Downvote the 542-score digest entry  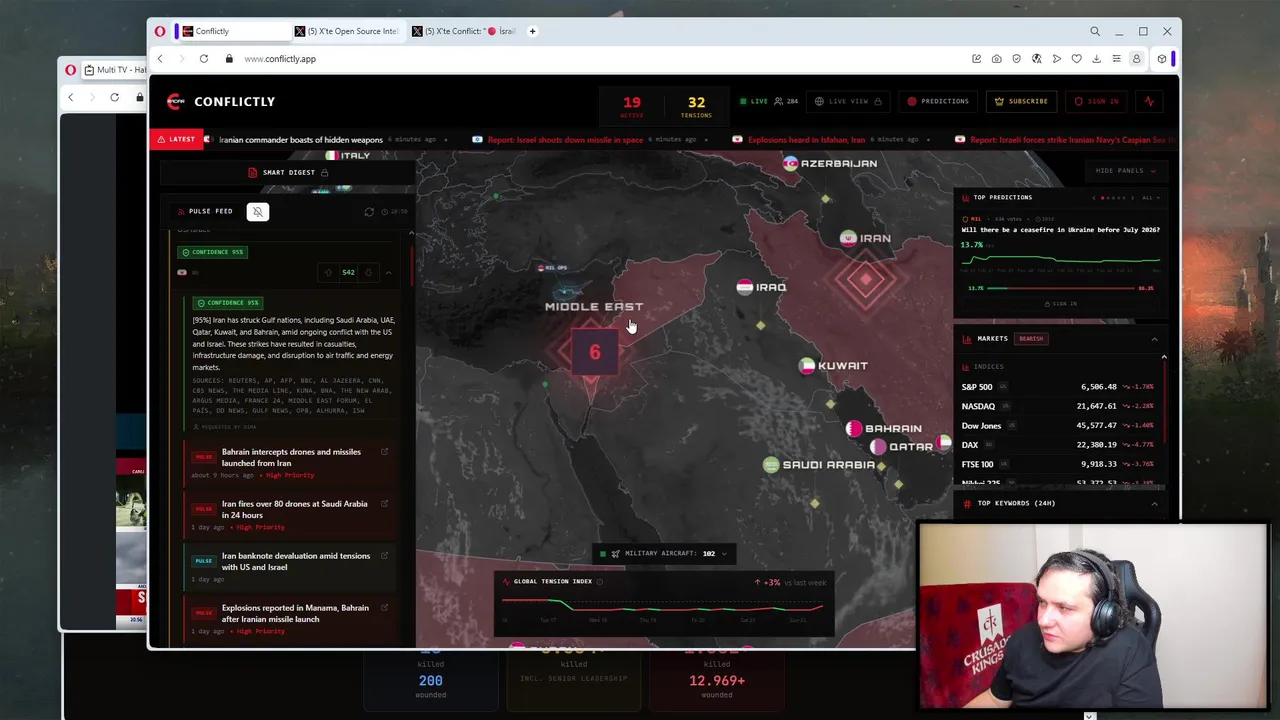[368, 272]
